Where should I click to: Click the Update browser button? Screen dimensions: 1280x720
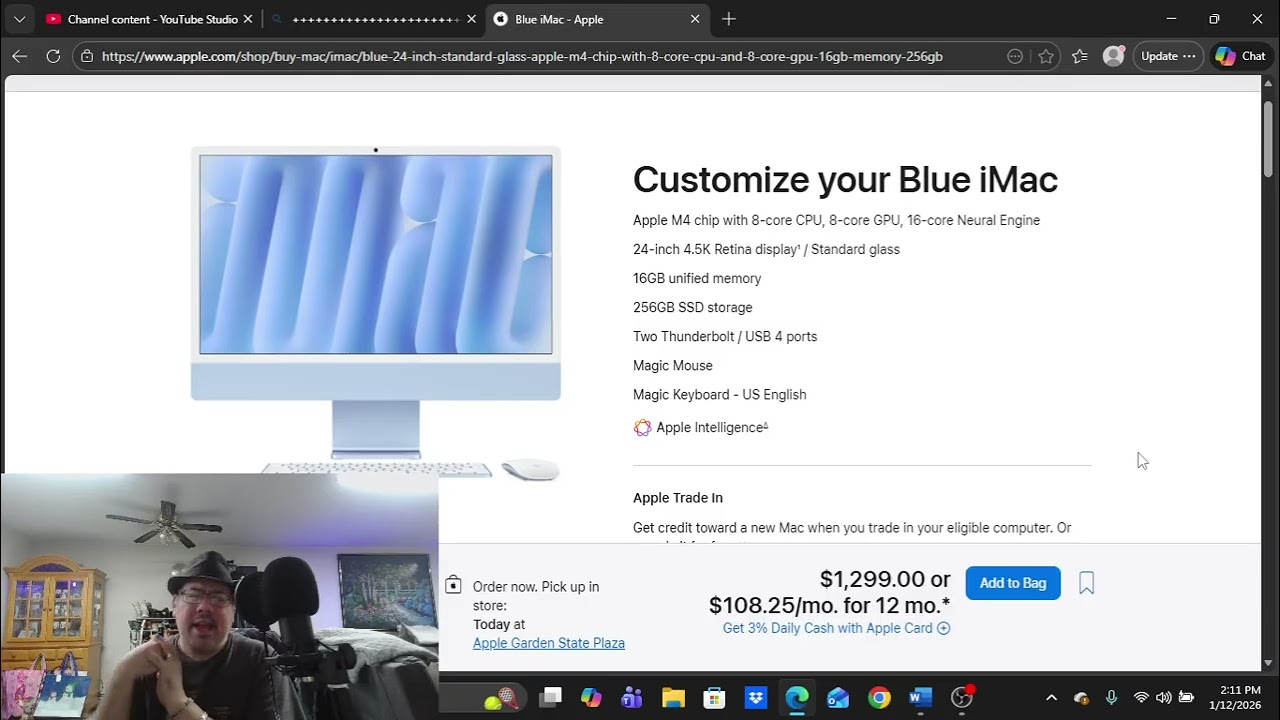click(1168, 56)
